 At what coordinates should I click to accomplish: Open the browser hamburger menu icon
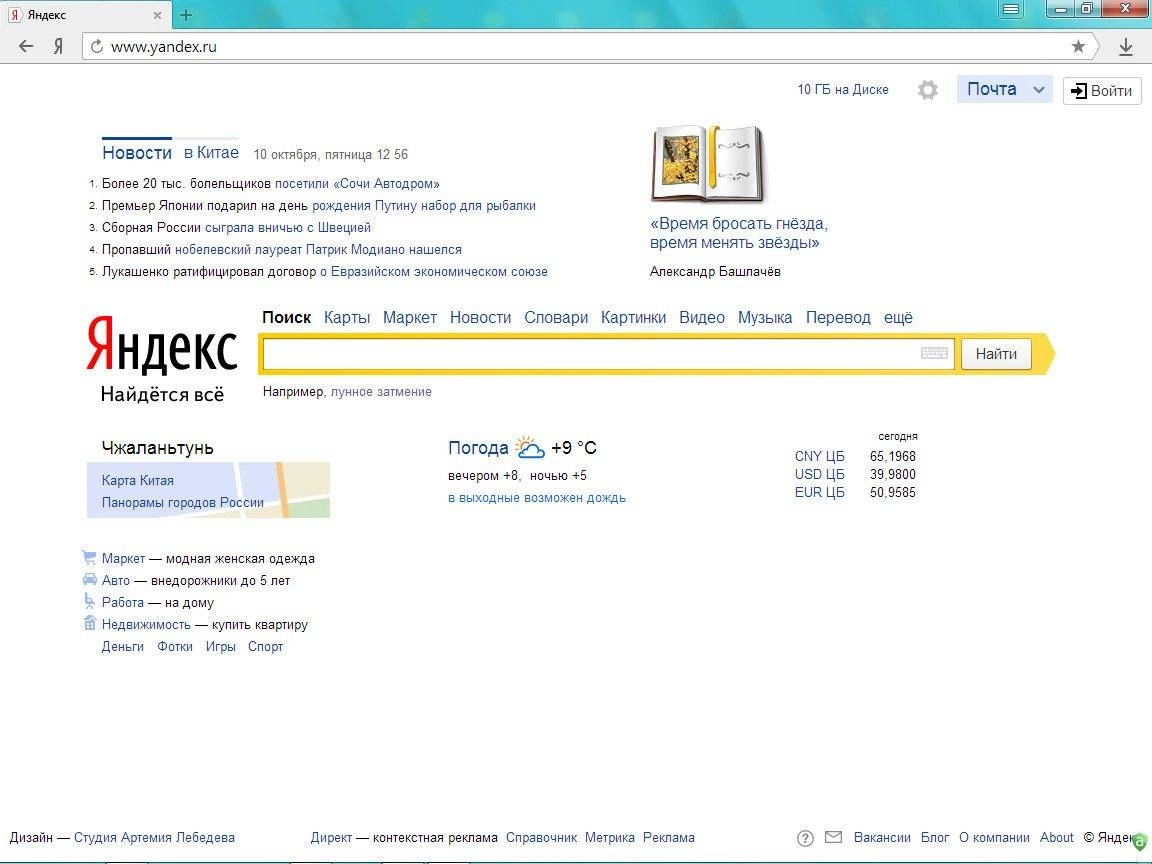1012,9
